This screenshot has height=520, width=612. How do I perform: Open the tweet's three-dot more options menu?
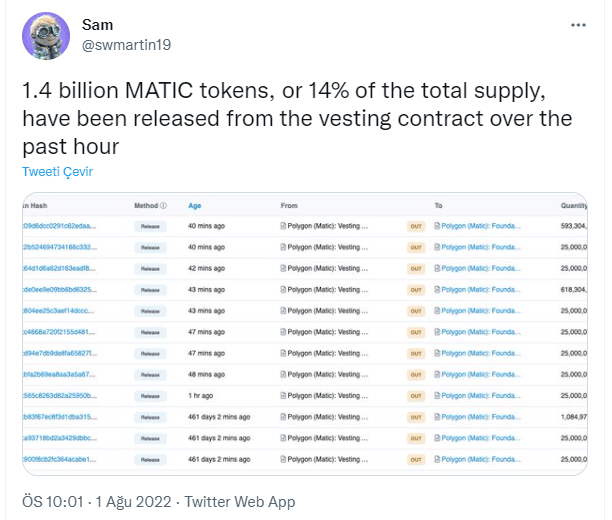coord(579,25)
